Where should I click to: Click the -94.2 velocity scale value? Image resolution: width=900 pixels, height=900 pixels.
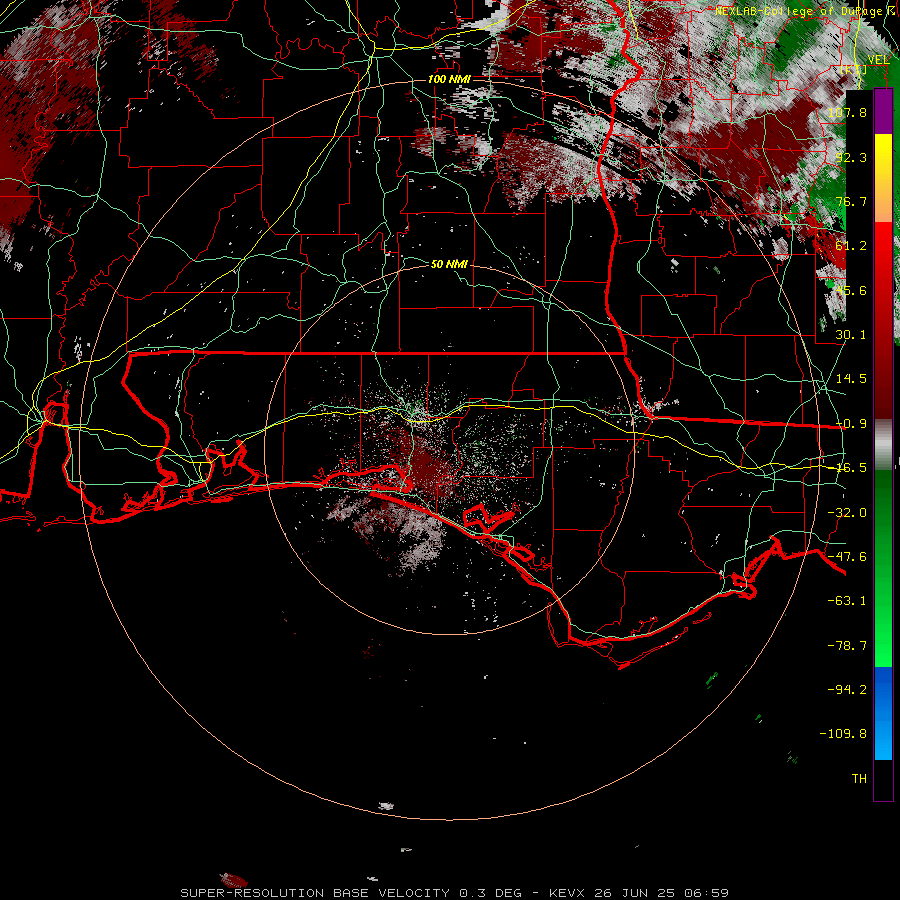point(847,690)
